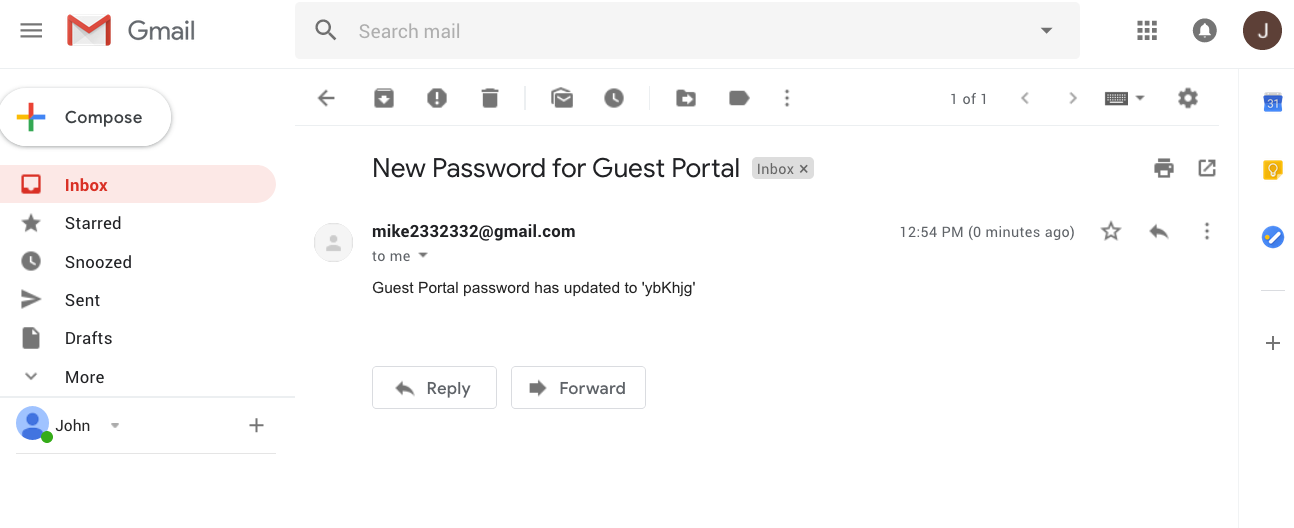Open email in new window

coord(1207,168)
